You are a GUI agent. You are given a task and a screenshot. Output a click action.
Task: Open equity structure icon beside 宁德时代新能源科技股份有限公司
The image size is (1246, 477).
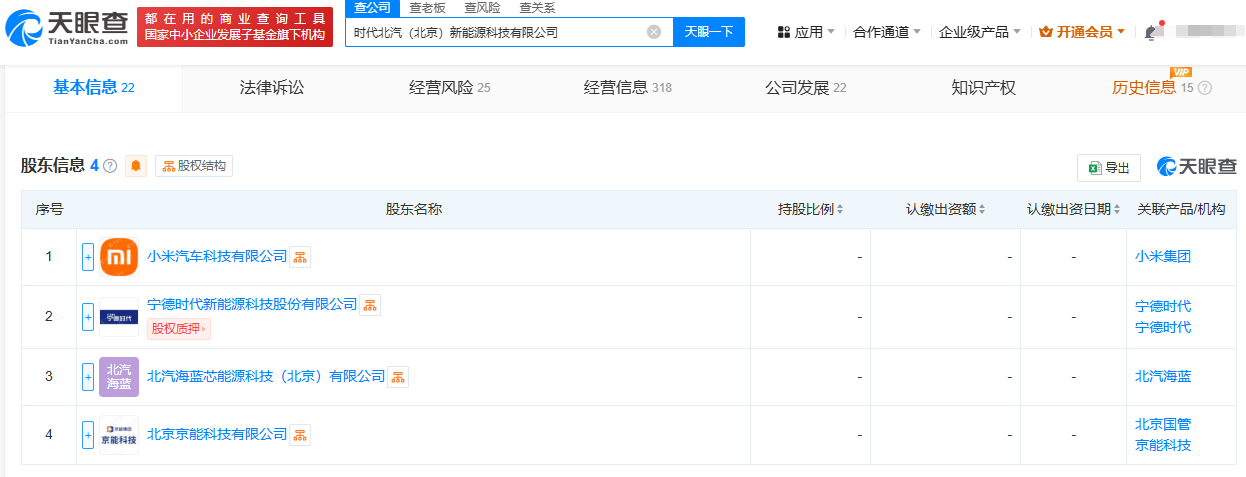[370, 305]
